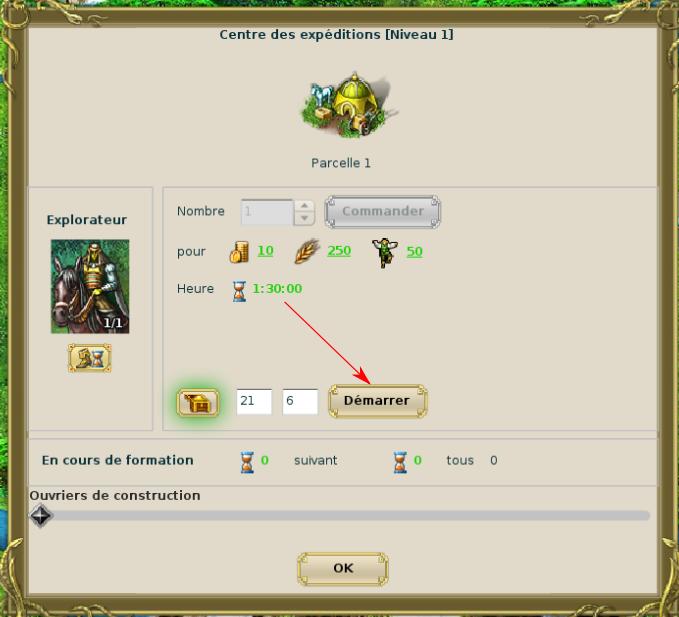Viewport: 679px width, 617px height.
Task: Open the glowing treasure chest icon
Action: pos(198,403)
